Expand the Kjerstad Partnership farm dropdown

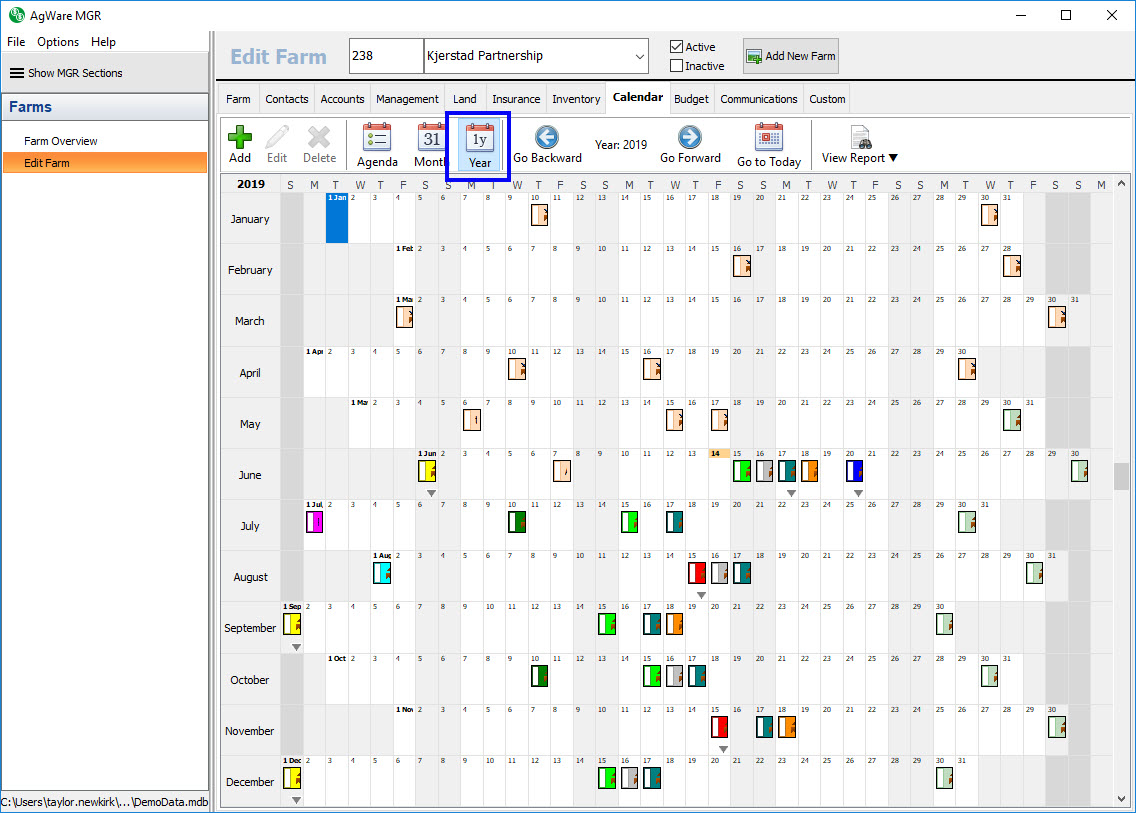click(x=640, y=56)
